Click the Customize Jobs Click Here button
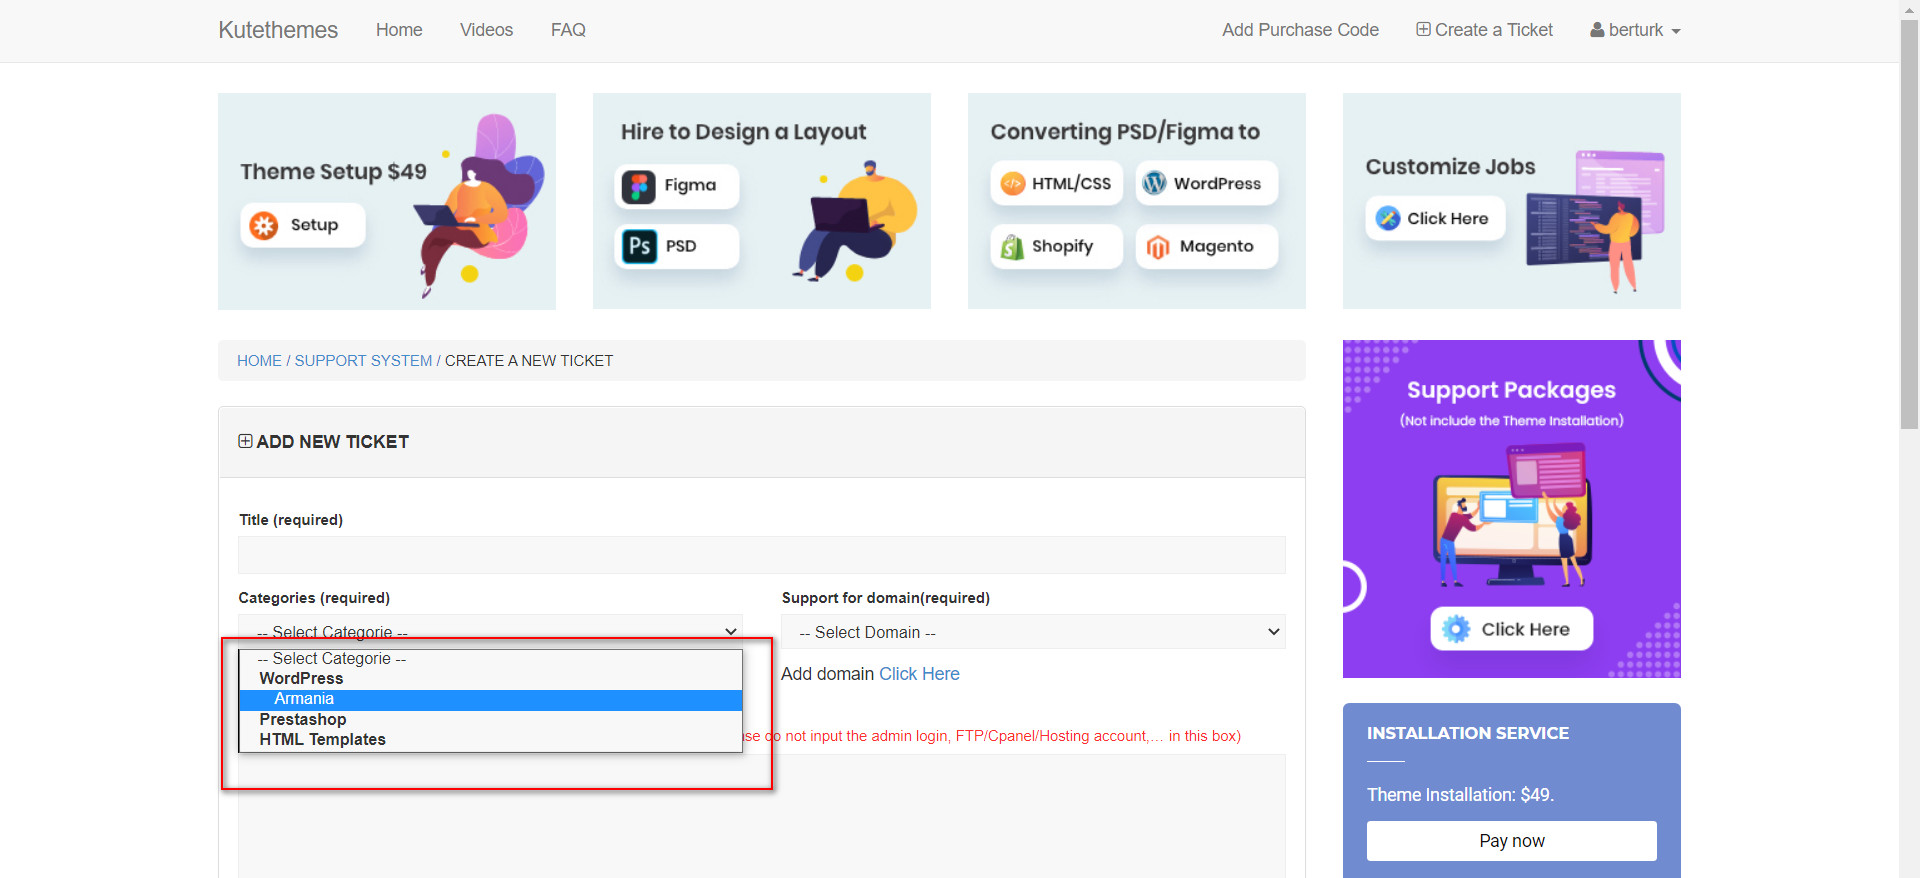The image size is (1920, 878). click(x=1435, y=218)
